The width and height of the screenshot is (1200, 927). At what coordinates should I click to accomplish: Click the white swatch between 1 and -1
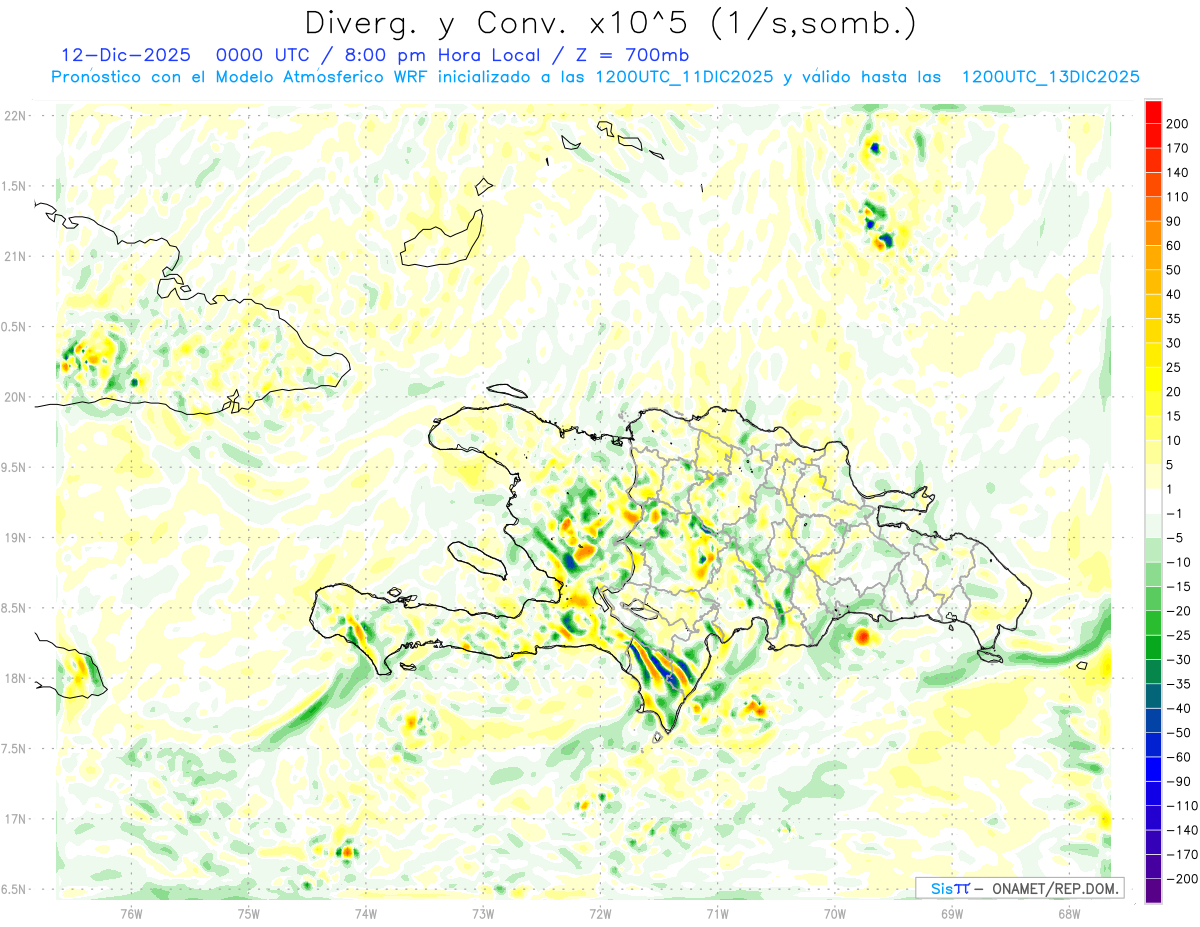(1153, 501)
